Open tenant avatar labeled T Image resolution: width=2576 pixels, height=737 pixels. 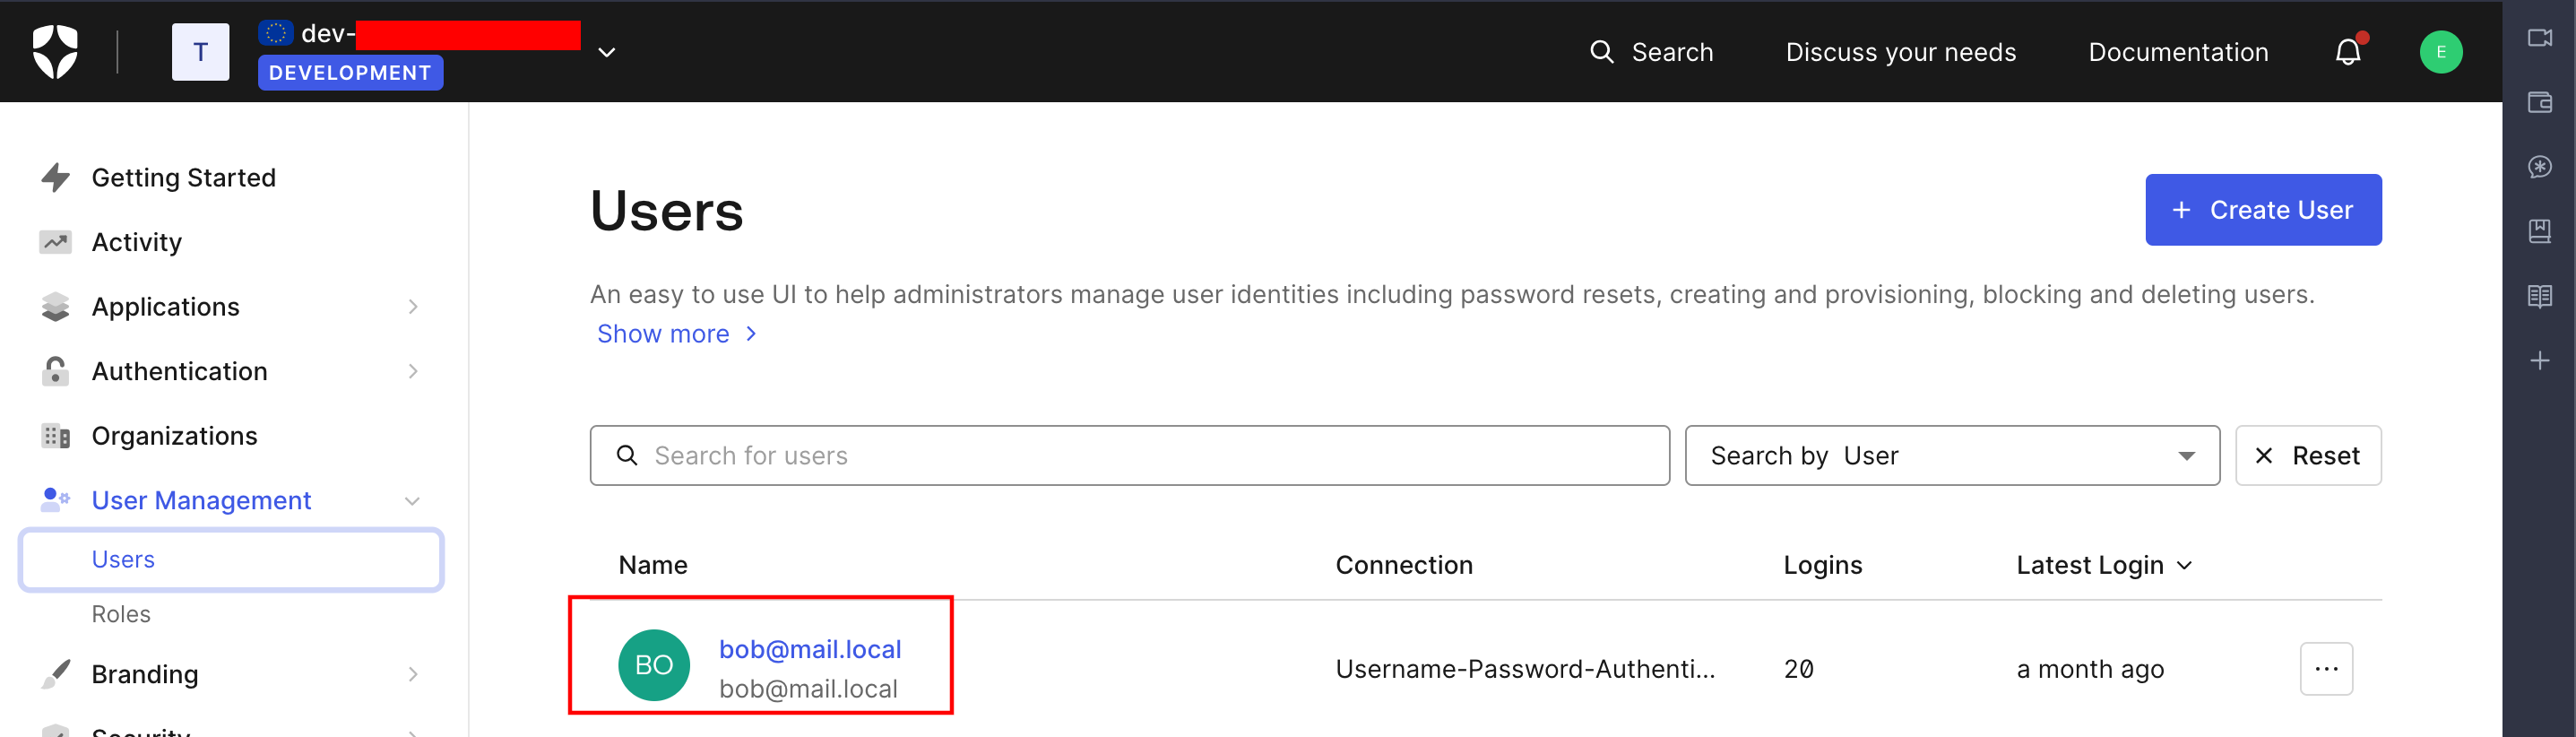pyautogui.click(x=200, y=52)
